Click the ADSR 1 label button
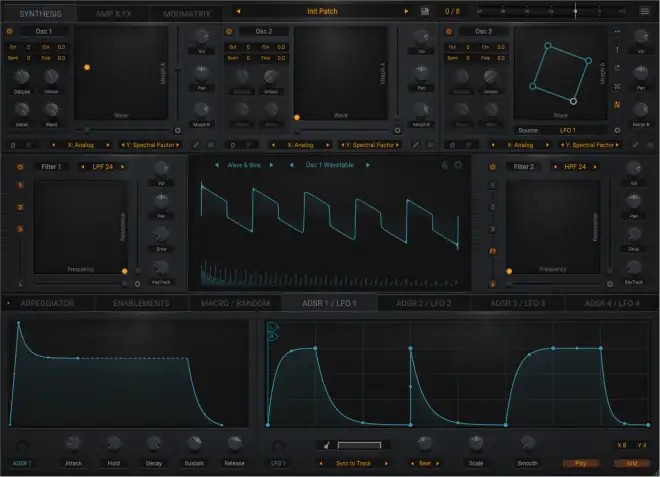Screen dimensions: 660x477 coord(22,463)
